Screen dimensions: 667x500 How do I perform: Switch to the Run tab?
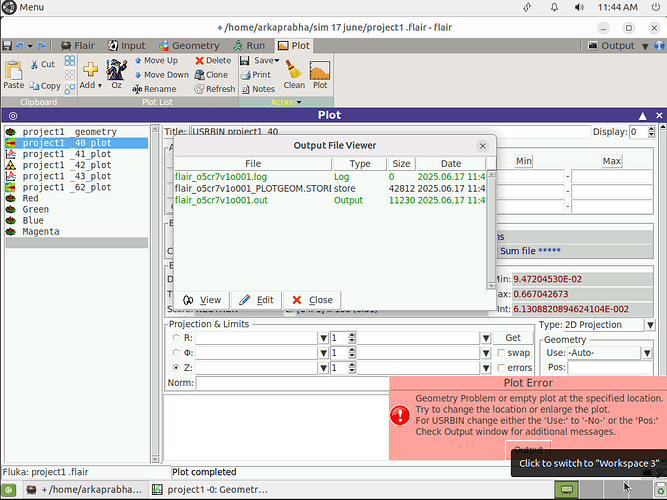pyautogui.click(x=249, y=46)
